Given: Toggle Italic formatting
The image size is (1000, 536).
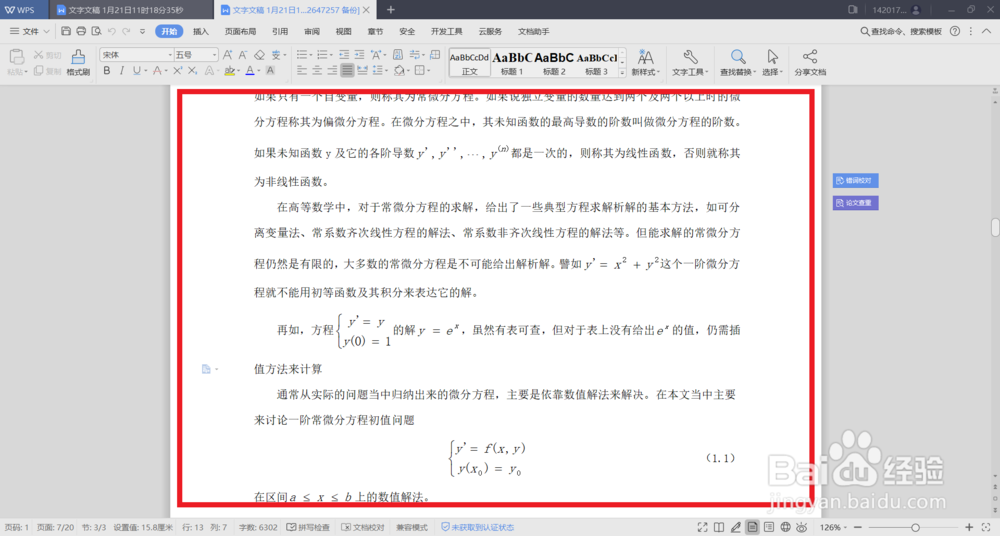Looking at the screenshot, I should pyautogui.click(x=121, y=71).
